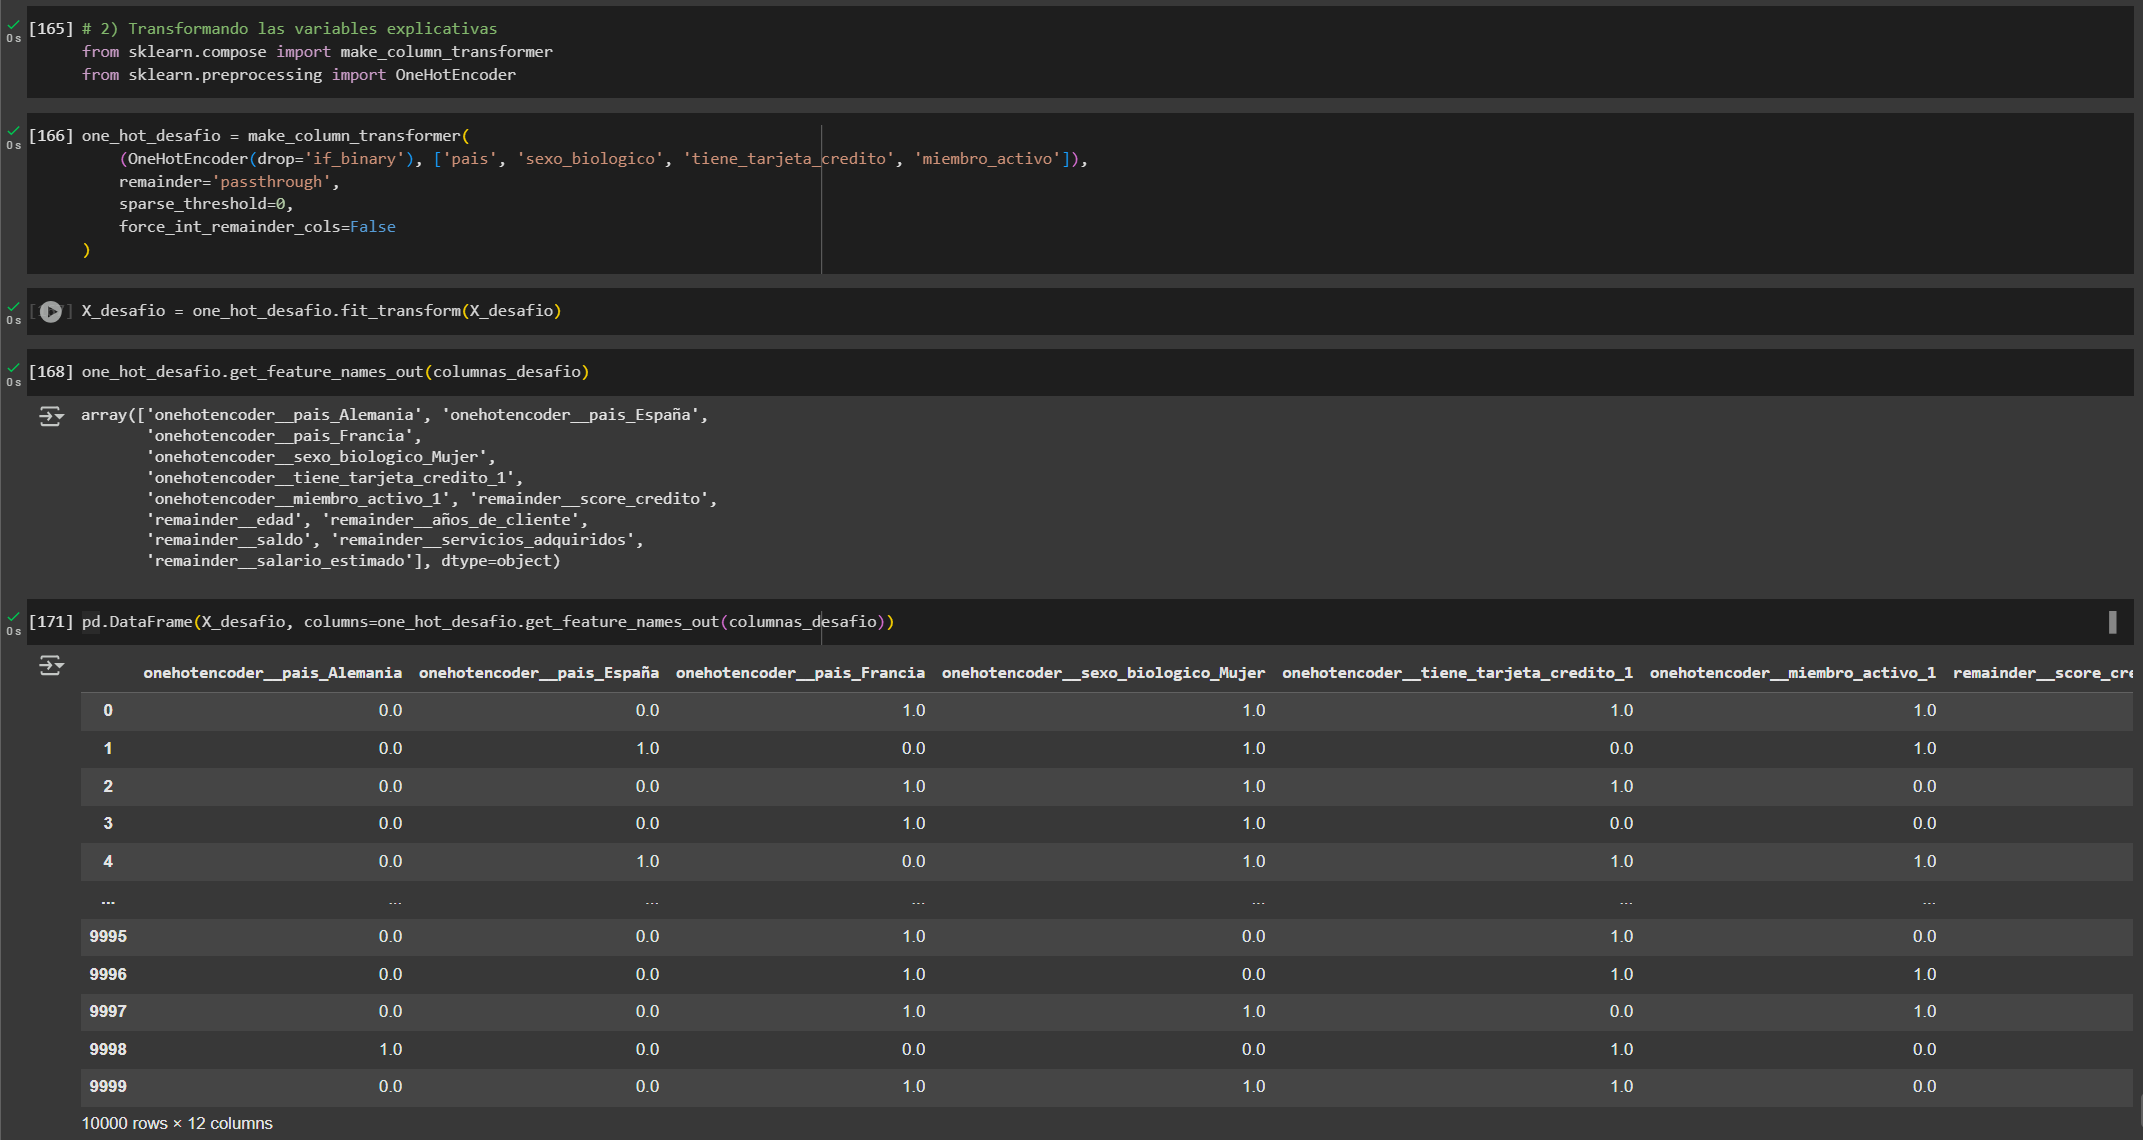The width and height of the screenshot is (2143, 1140).
Task: Select row index 2 in table
Action: [108, 787]
